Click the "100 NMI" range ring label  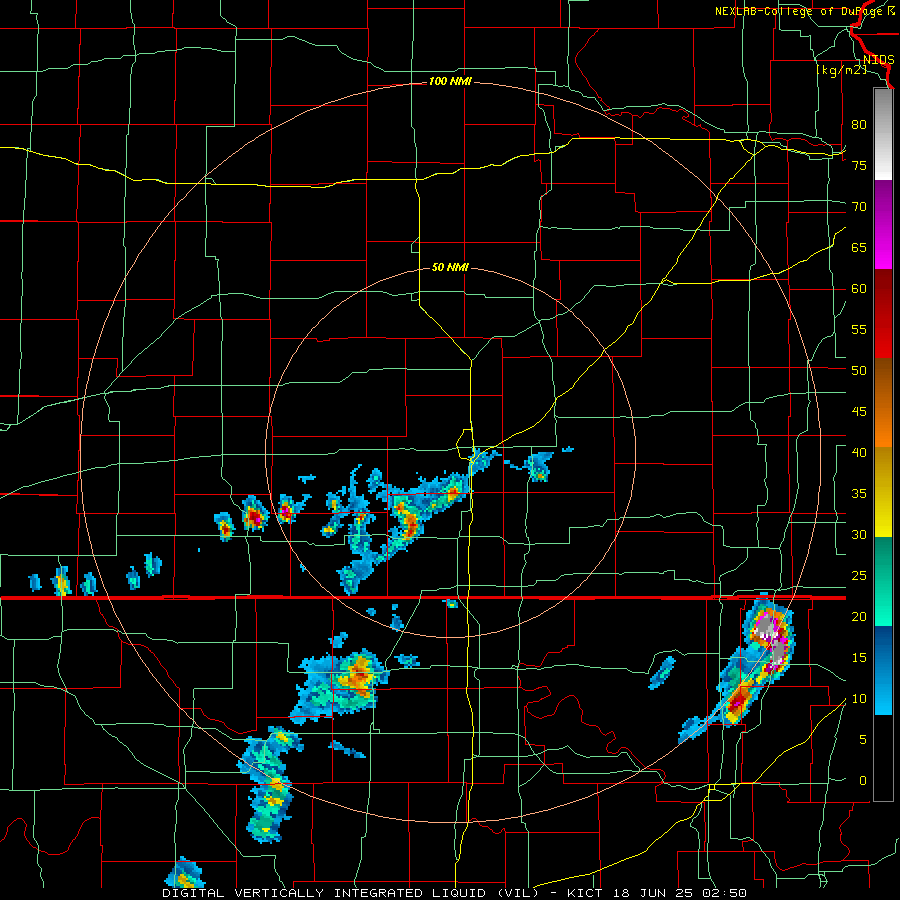tap(450, 82)
